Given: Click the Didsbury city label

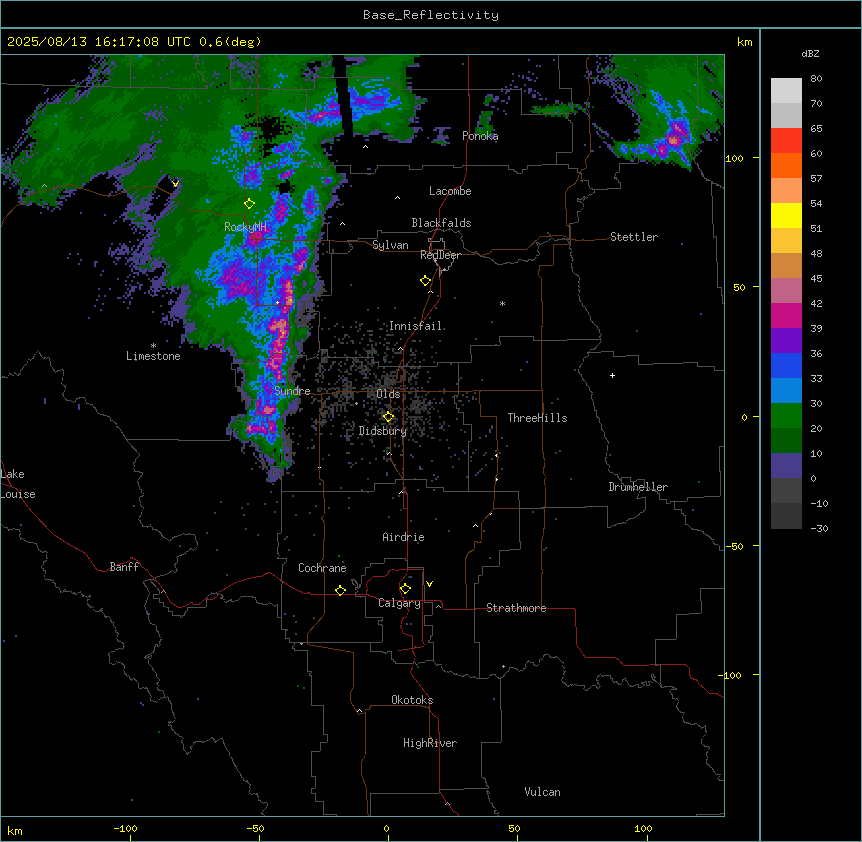Looking at the screenshot, I should [x=383, y=431].
